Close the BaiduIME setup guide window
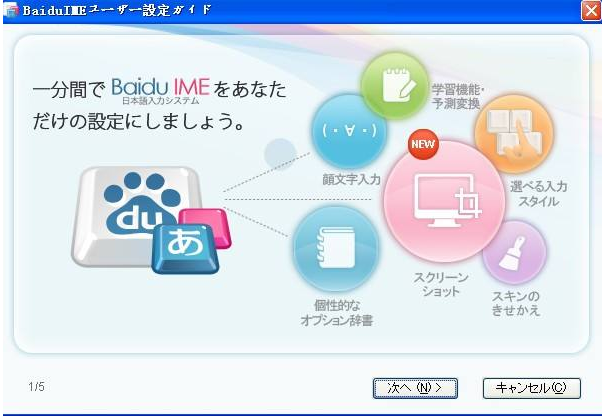This screenshot has height=417, width=602. [590, 10]
